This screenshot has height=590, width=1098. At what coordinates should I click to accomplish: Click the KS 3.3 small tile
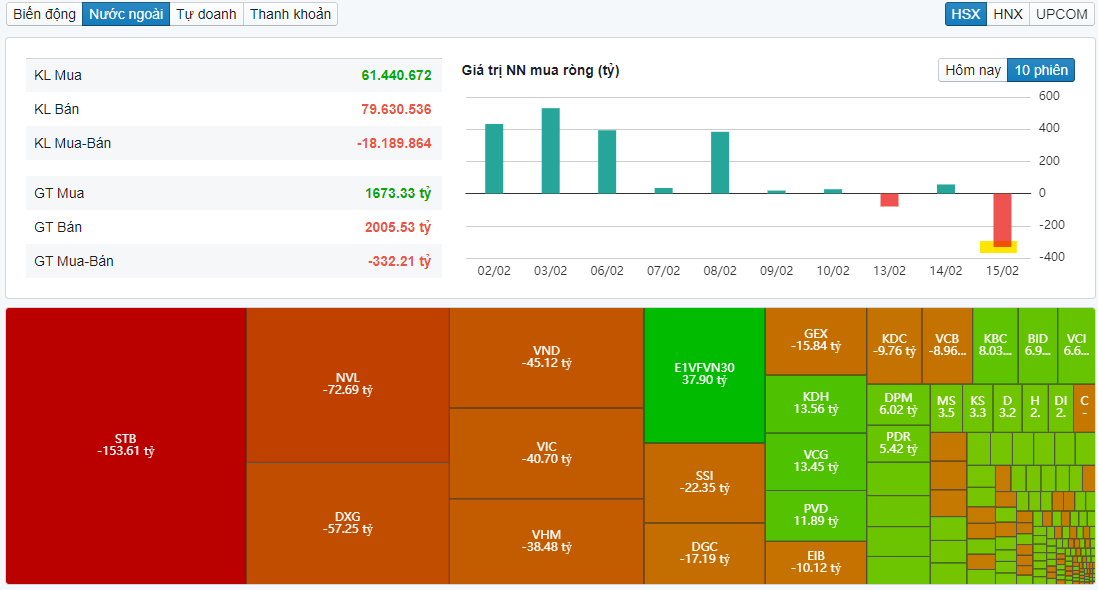(x=978, y=408)
